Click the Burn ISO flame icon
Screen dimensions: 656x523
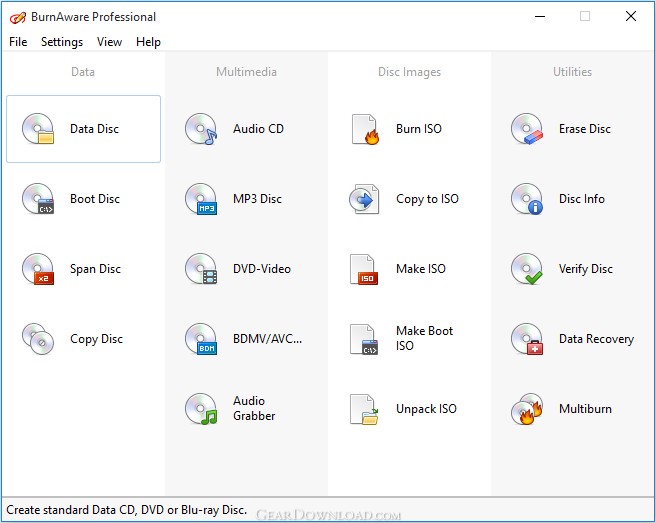pyautogui.click(x=365, y=129)
